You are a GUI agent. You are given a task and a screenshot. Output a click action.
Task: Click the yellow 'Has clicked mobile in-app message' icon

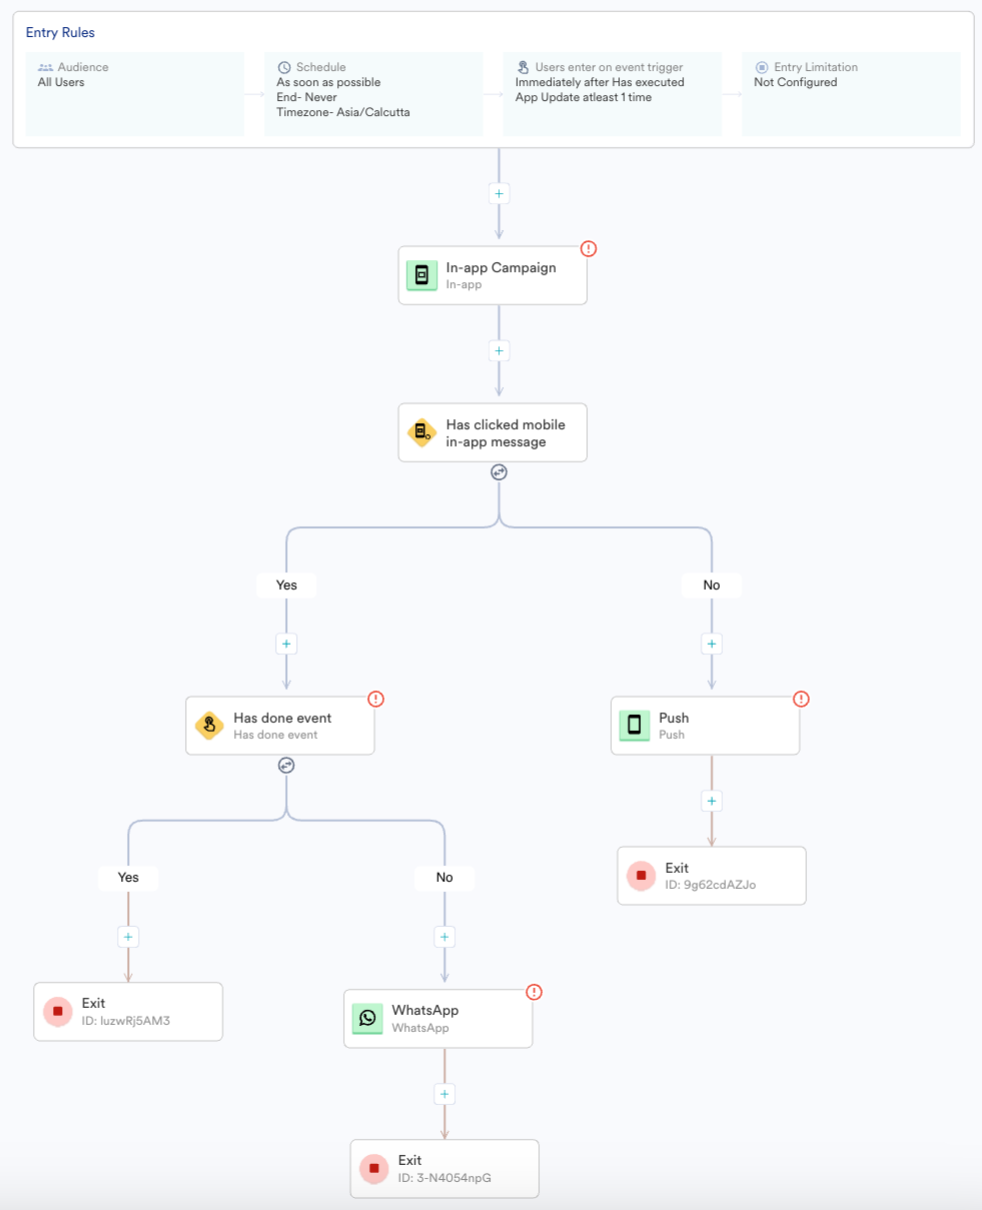[x=422, y=433]
